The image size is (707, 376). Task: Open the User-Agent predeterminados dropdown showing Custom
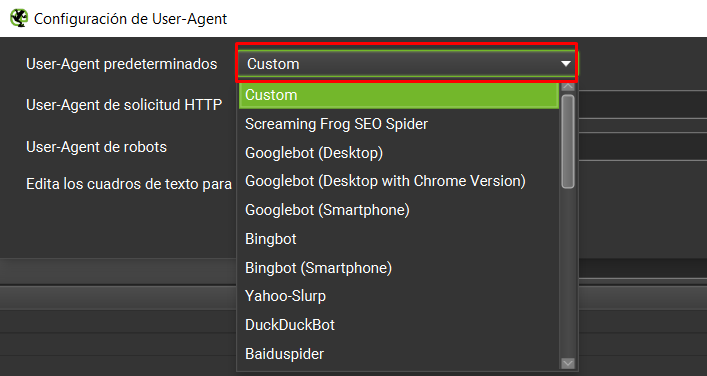407,64
